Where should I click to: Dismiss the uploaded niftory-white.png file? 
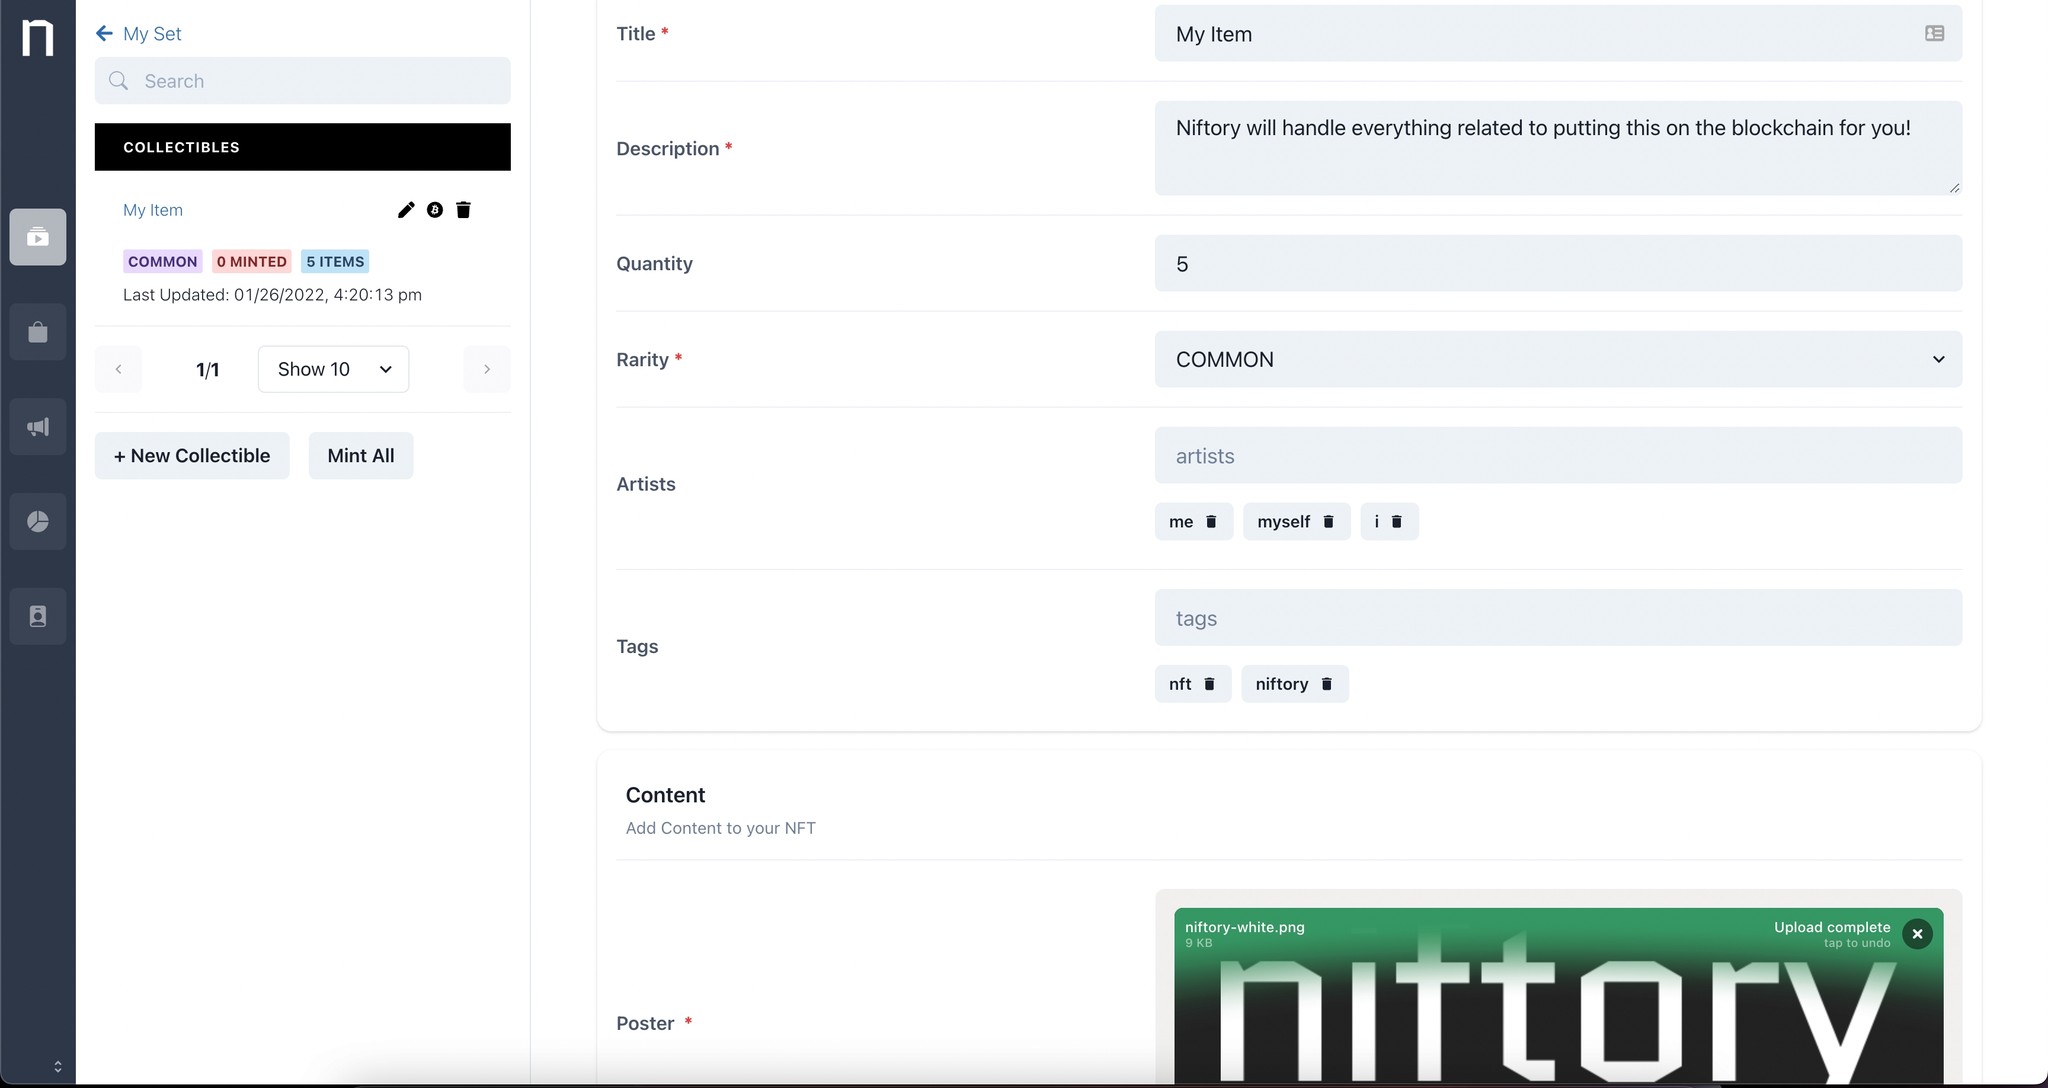tap(1917, 934)
